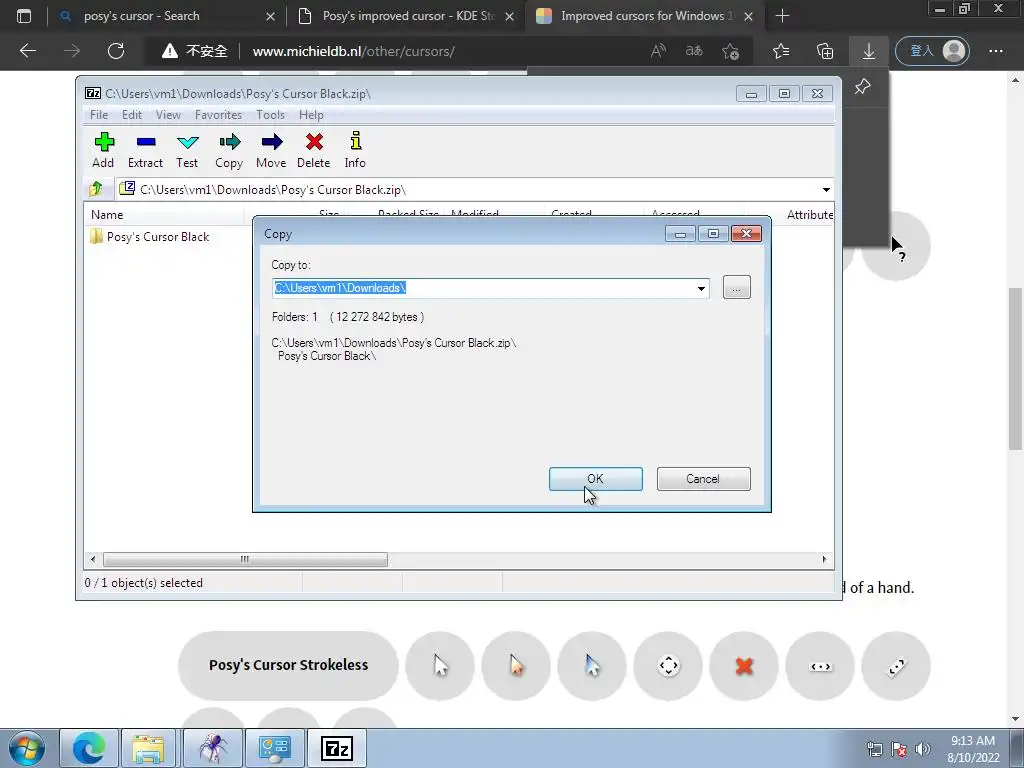
Task: Click the Posy's Cursor Strokeless label
Action: [288, 665]
